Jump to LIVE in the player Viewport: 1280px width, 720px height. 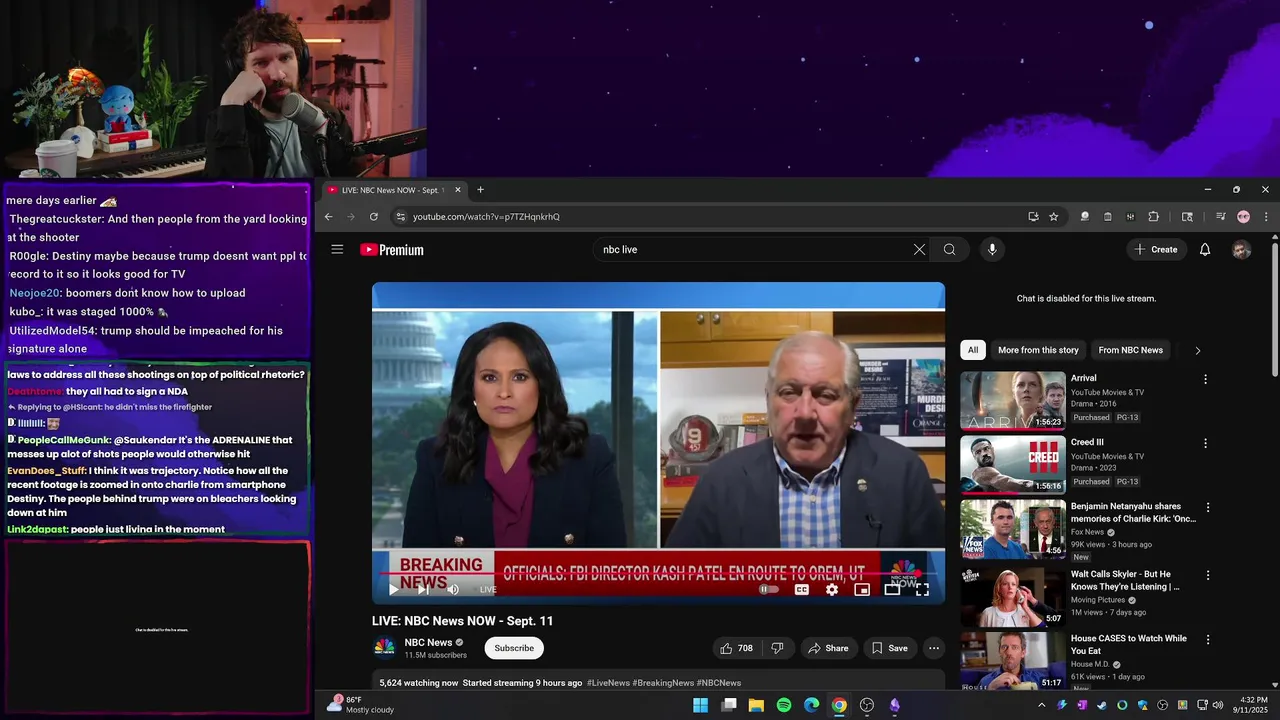pyautogui.click(x=488, y=589)
